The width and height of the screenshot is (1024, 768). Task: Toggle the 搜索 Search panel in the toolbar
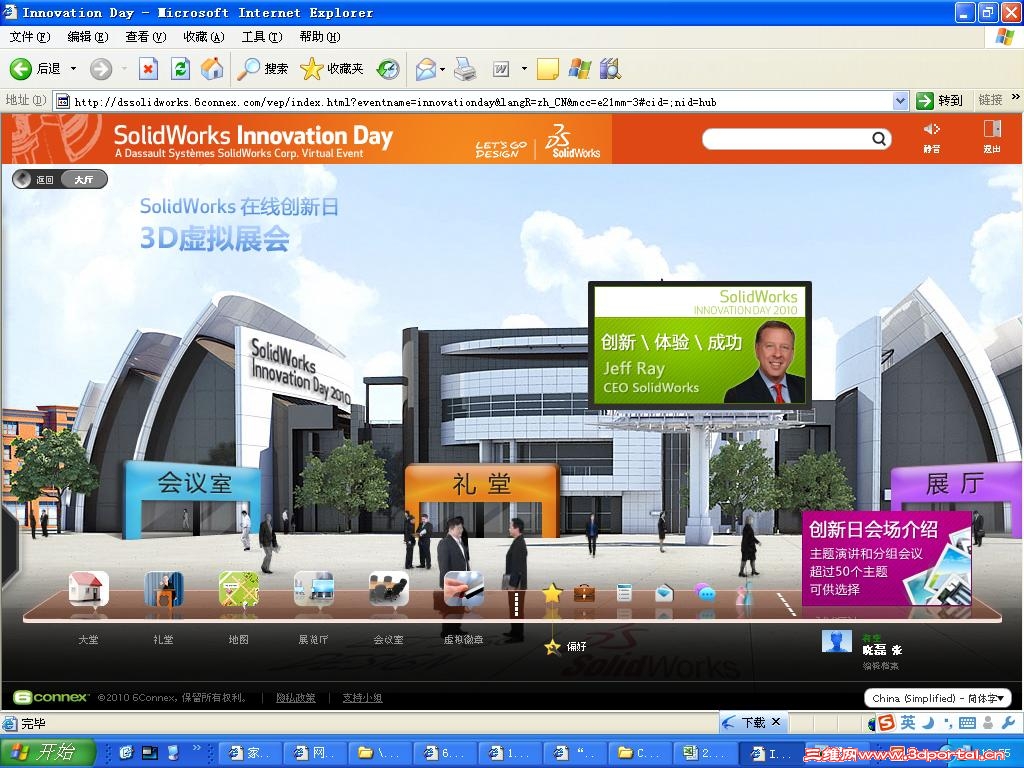[262, 69]
